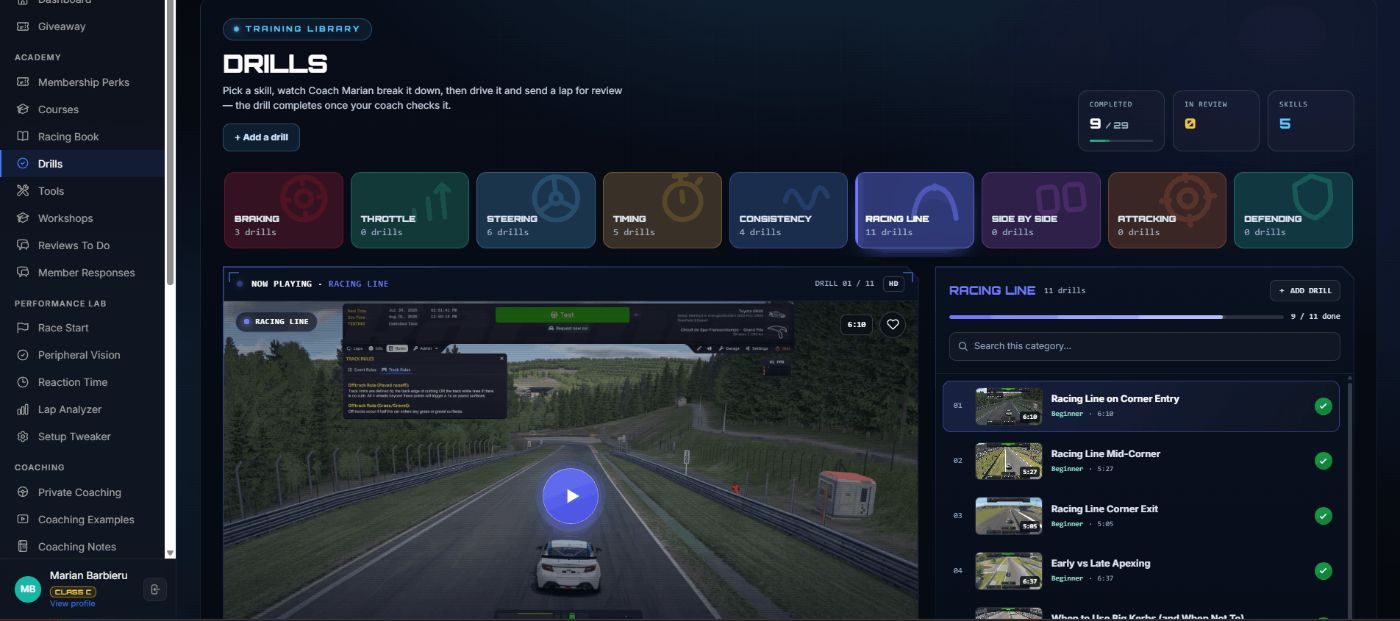Click the View profile link
Image resolution: width=1400 pixels, height=621 pixels.
73,604
